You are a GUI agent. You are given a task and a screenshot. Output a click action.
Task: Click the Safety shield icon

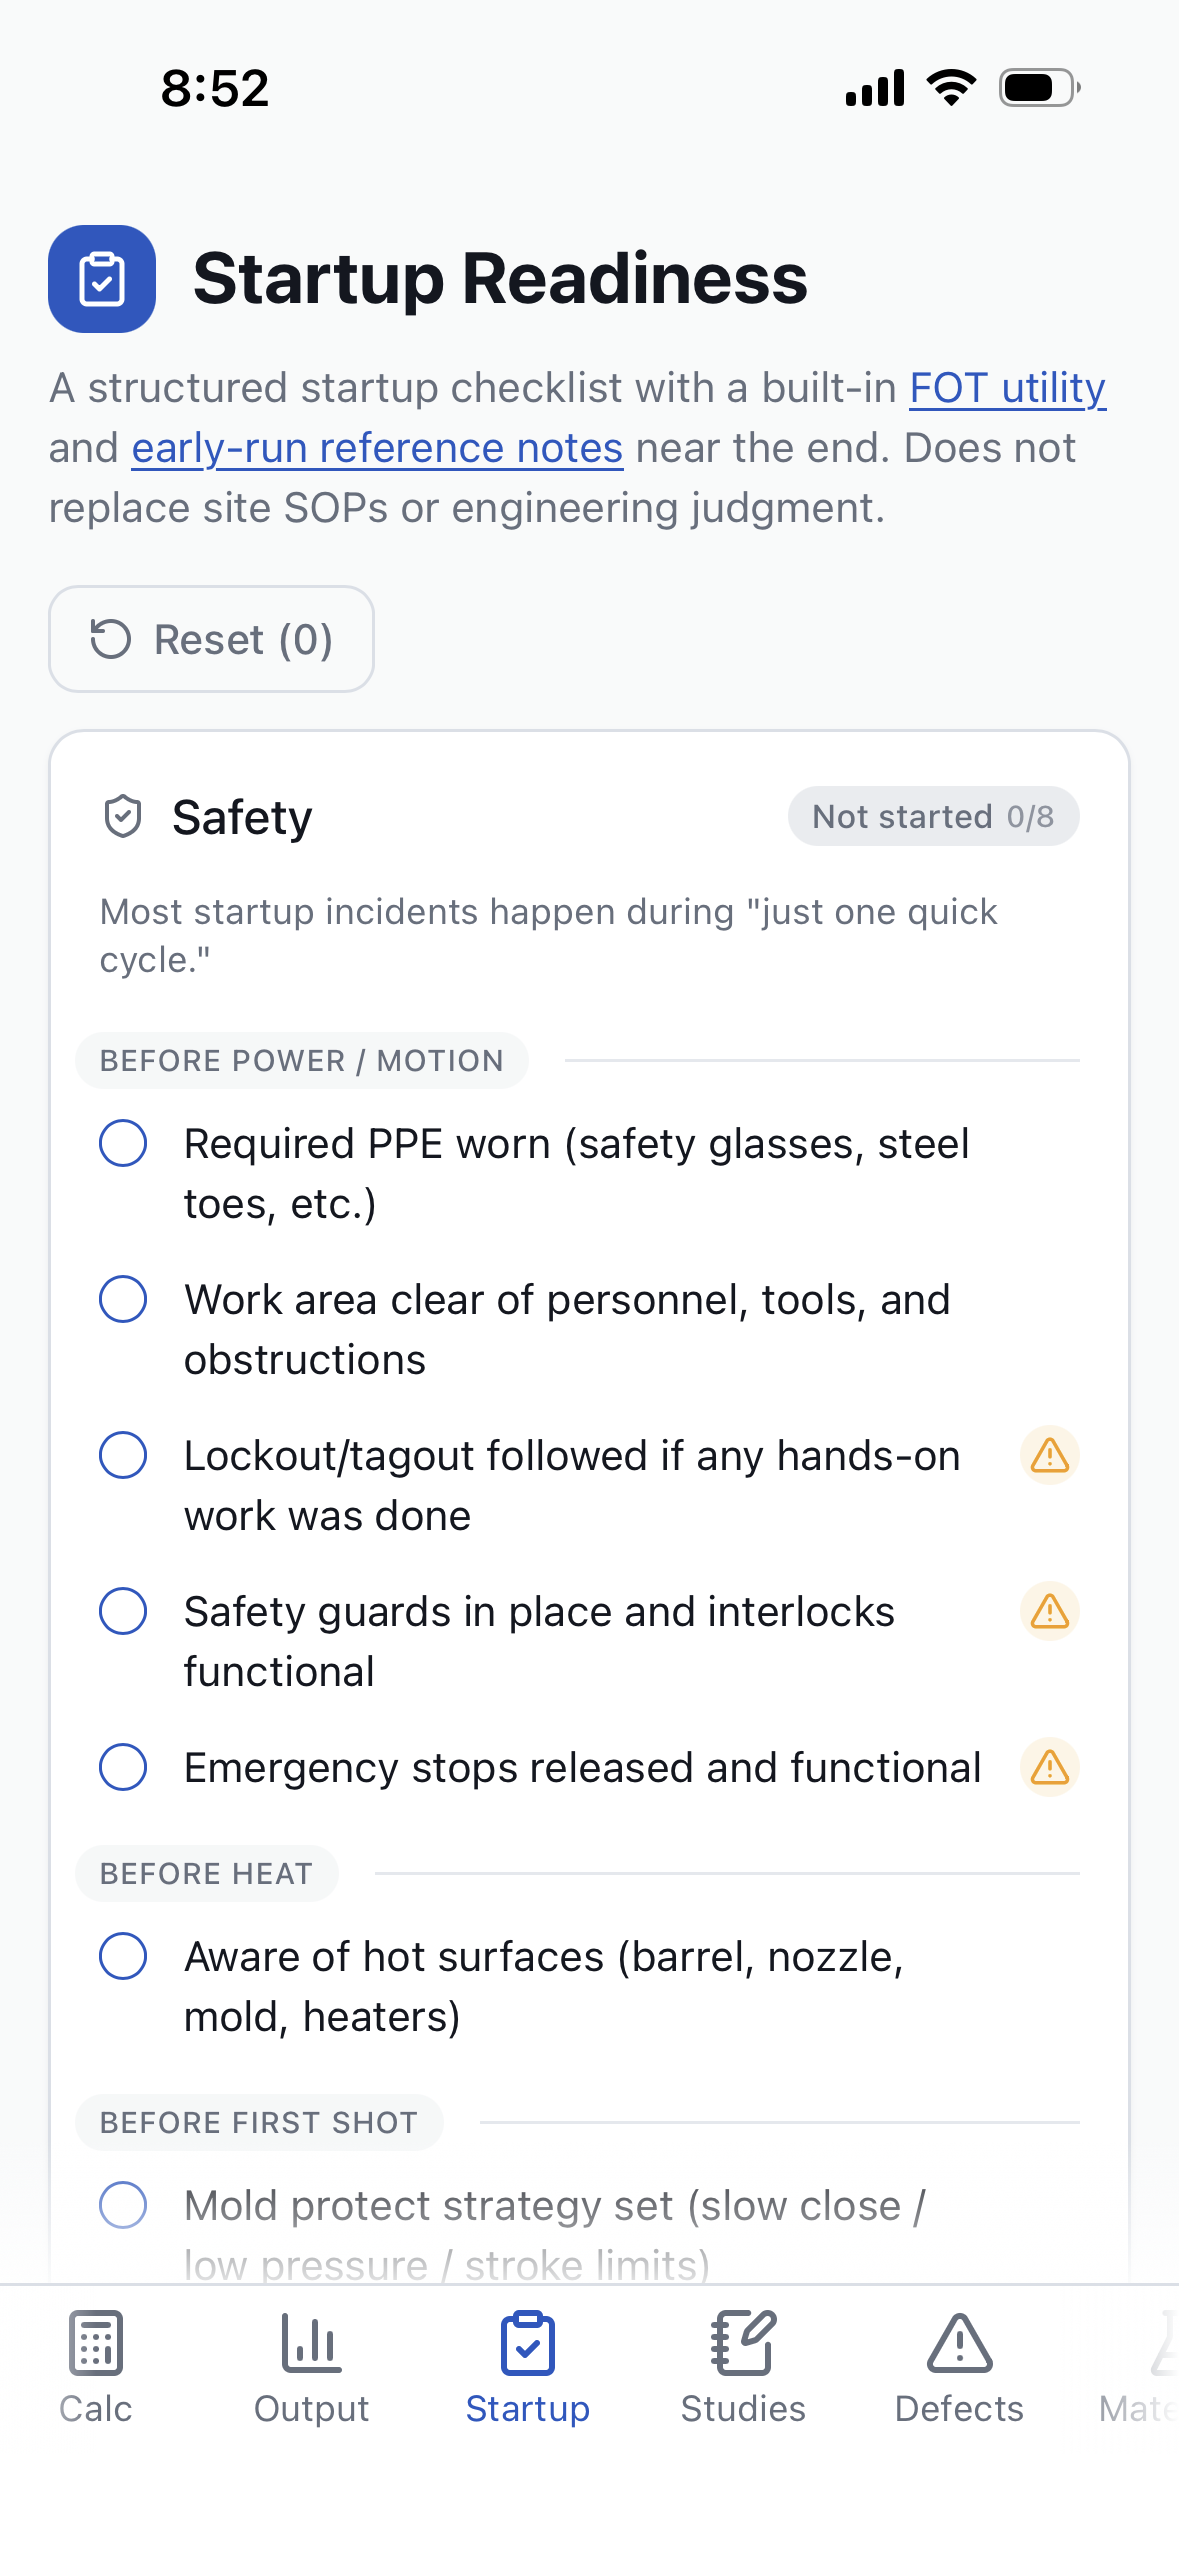(x=123, y=815)
